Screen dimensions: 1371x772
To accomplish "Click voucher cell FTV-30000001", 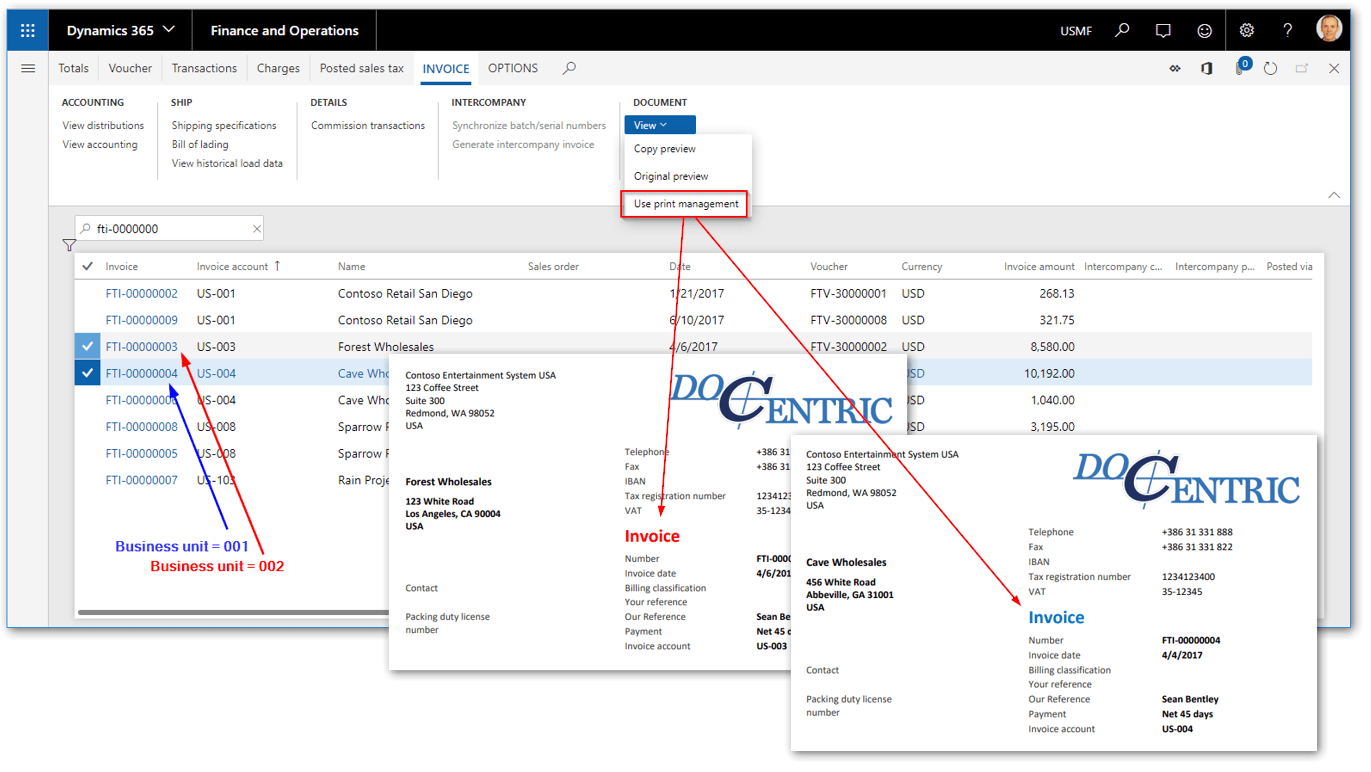I will [848, 293].
